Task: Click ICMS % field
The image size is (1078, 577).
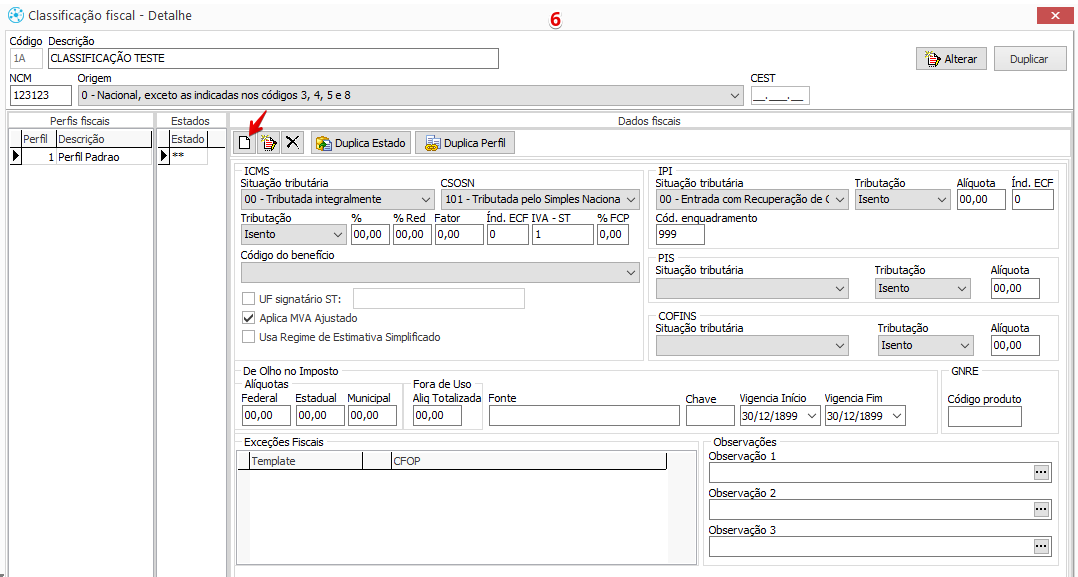Action: (x=370, y=235)
